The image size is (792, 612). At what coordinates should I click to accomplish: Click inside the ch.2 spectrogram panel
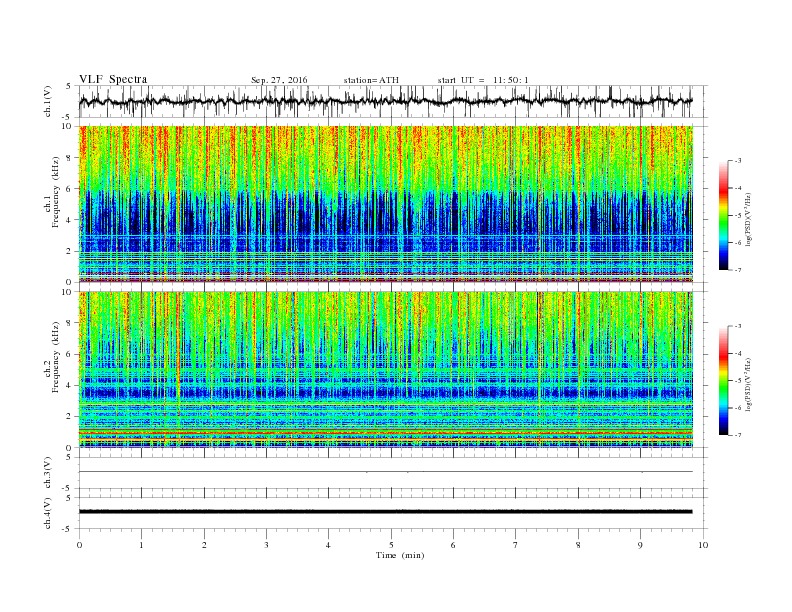(x=386, y=370)
